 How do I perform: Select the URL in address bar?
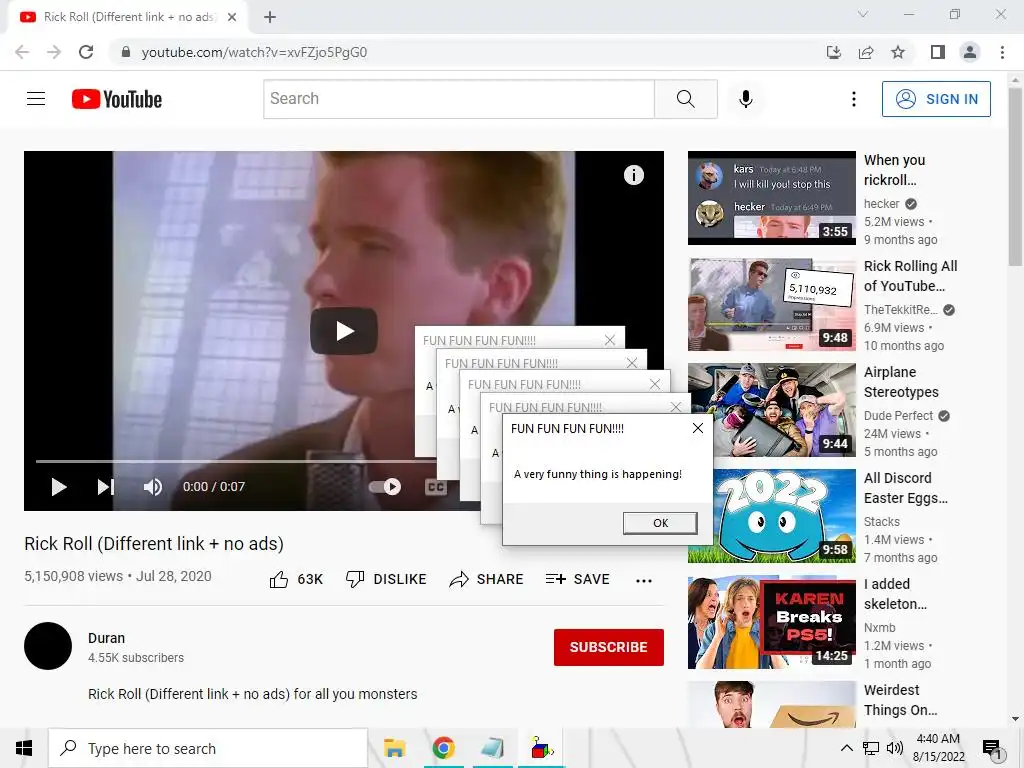point(254,52)
